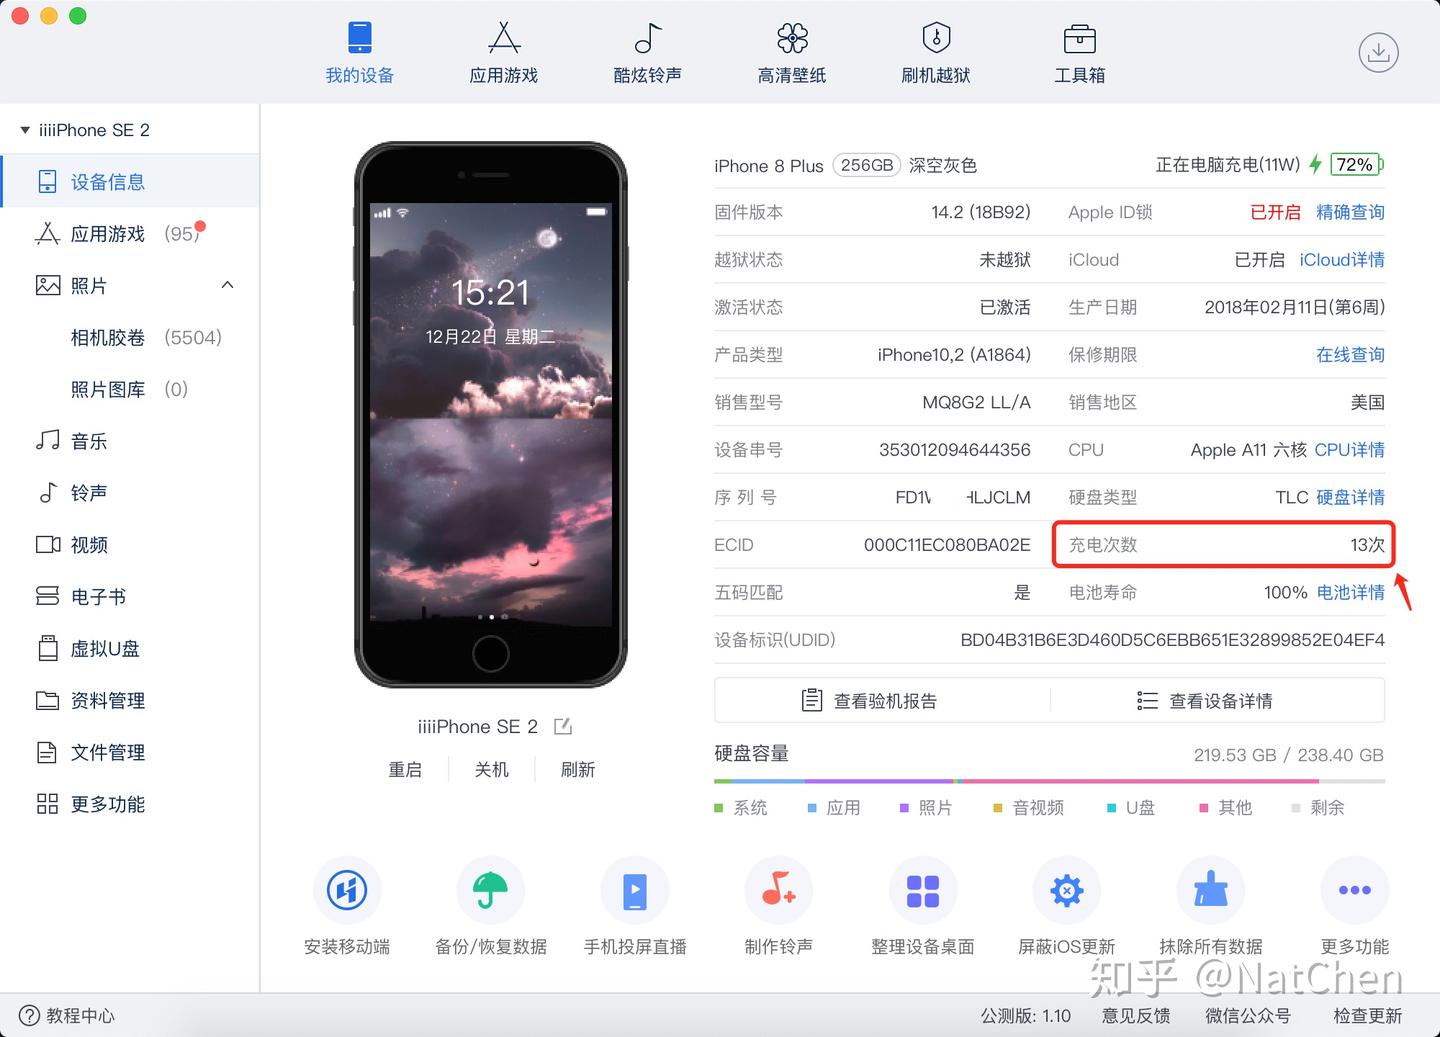The height and width of the screenshot is (1037, 1440).
Task: Open the CPU详情 link
Action: tap(1350, 450)
